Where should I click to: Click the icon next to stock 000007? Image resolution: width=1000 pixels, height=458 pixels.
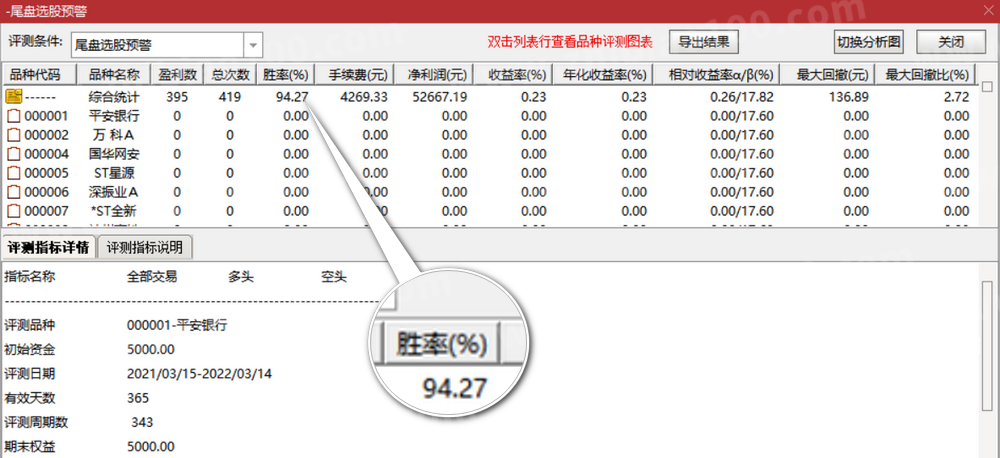pos(14,211)
